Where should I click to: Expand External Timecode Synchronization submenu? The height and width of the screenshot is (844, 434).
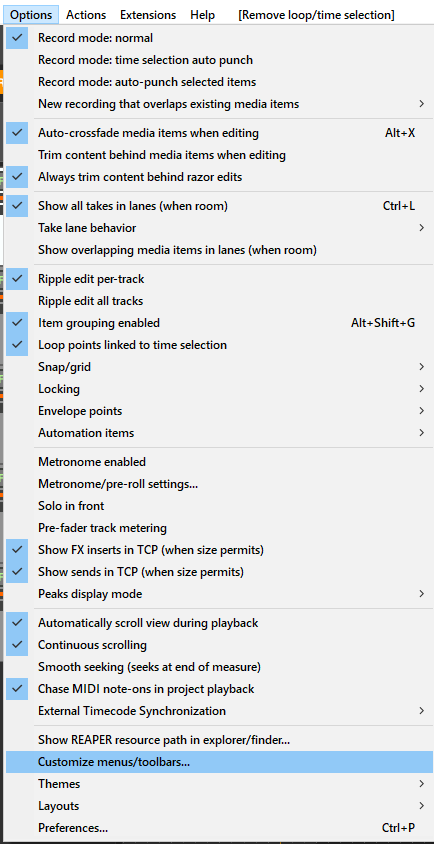coord(219,711)
